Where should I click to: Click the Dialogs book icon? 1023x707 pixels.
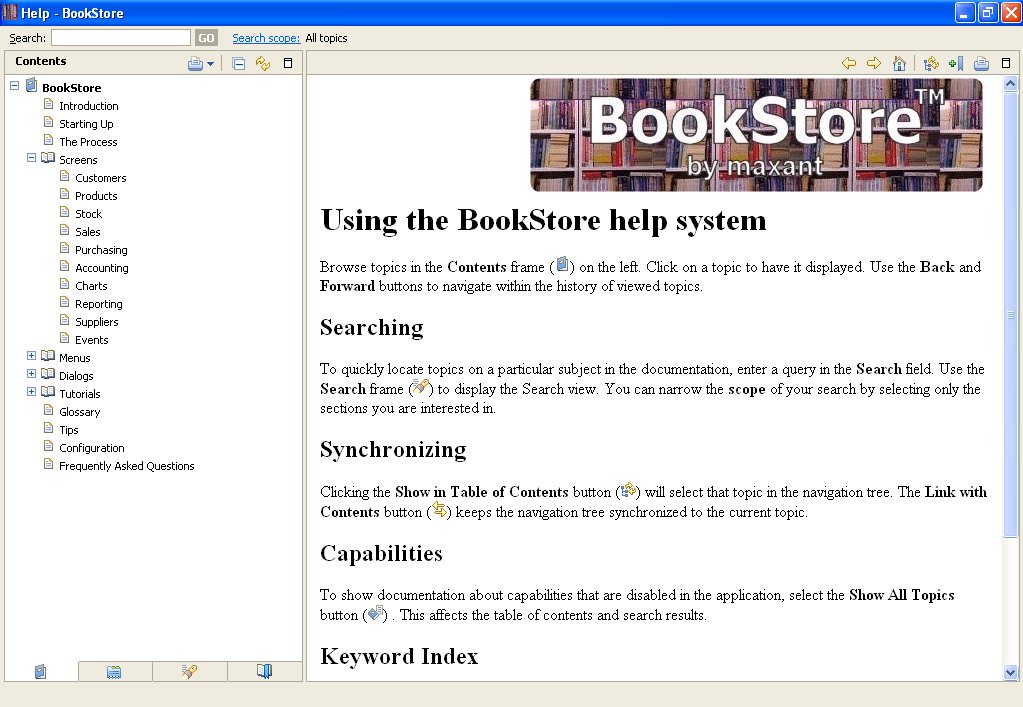(x=48, y=374)
